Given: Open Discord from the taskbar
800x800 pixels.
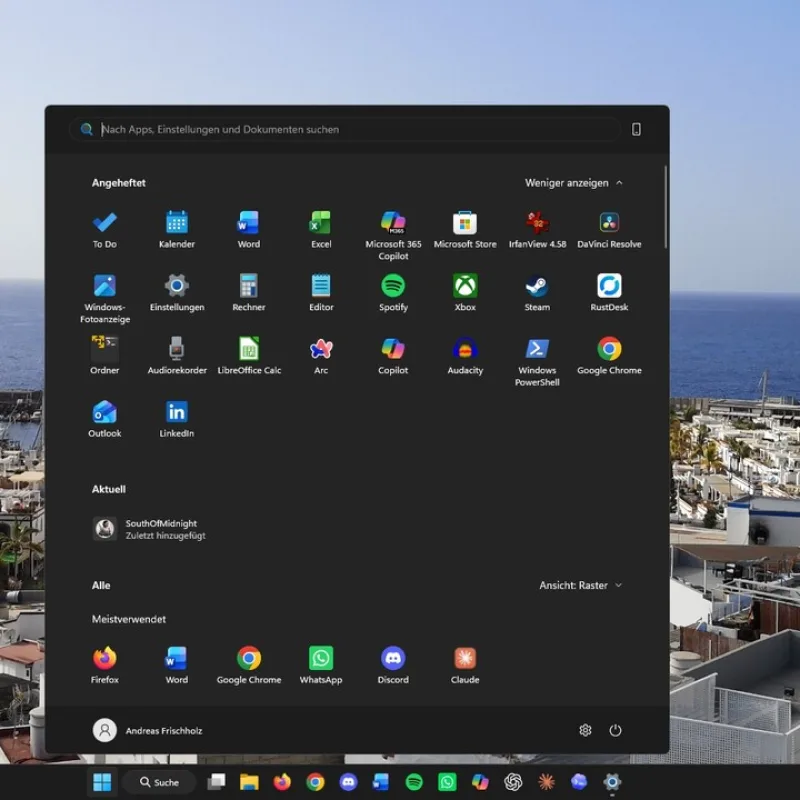Looking at the screenshot, I should tap(348, 782).
